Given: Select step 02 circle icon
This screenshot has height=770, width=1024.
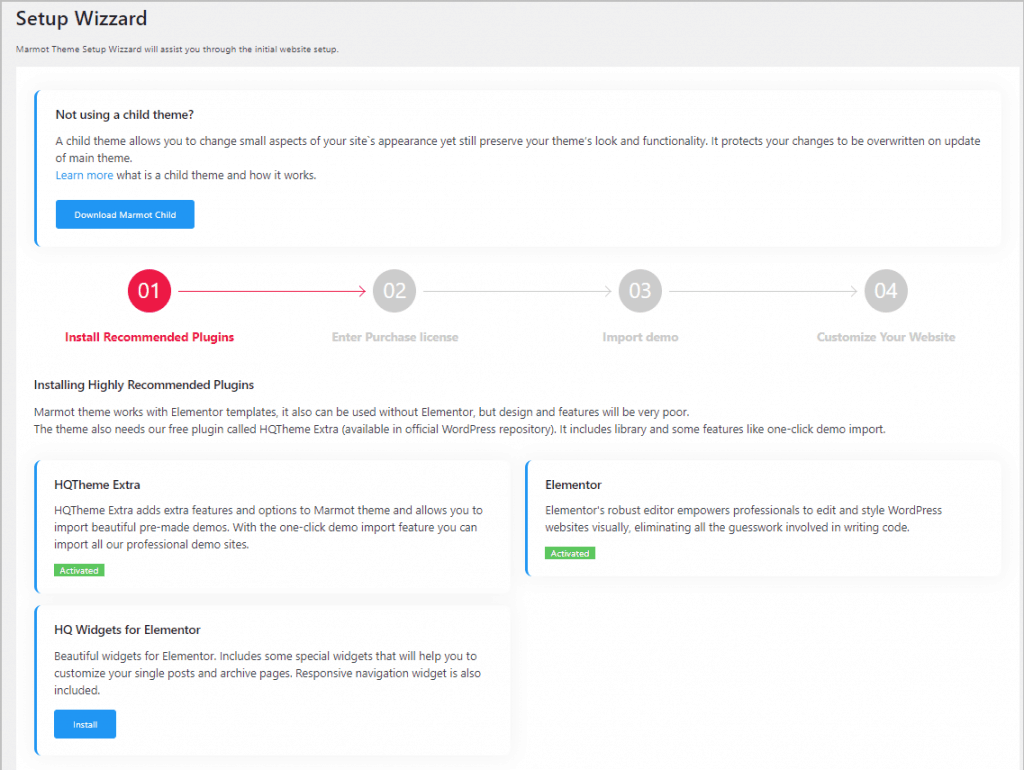Looking at the screenshot, I should point(395,291).
